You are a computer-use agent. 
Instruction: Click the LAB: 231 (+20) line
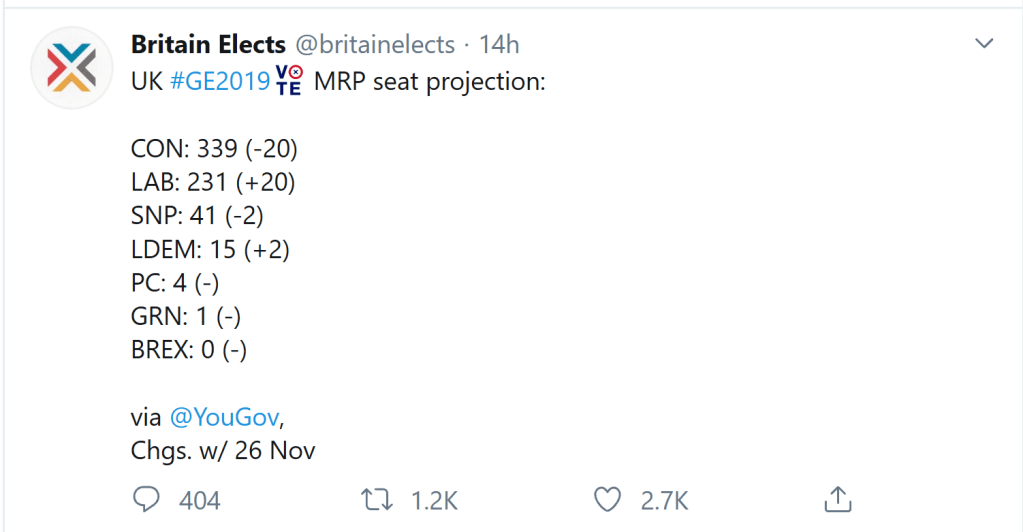(x=213, y=182)
